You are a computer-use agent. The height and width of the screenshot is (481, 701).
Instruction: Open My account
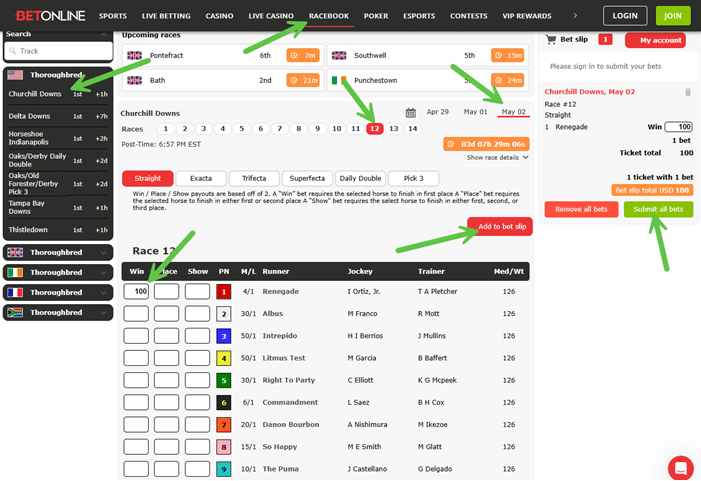pos(655,40)
